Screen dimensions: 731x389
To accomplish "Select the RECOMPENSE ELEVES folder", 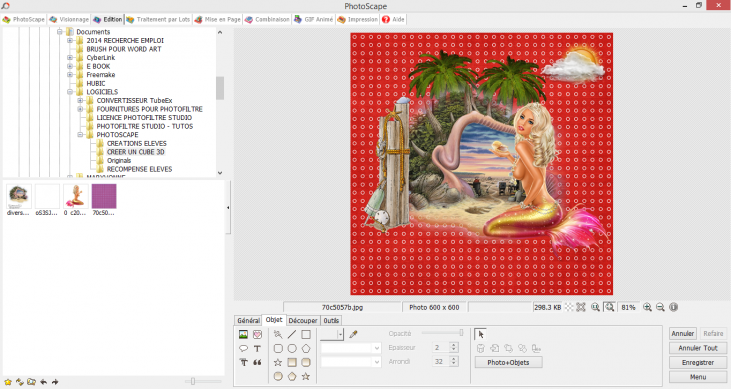I will click(x=139, y=169).
